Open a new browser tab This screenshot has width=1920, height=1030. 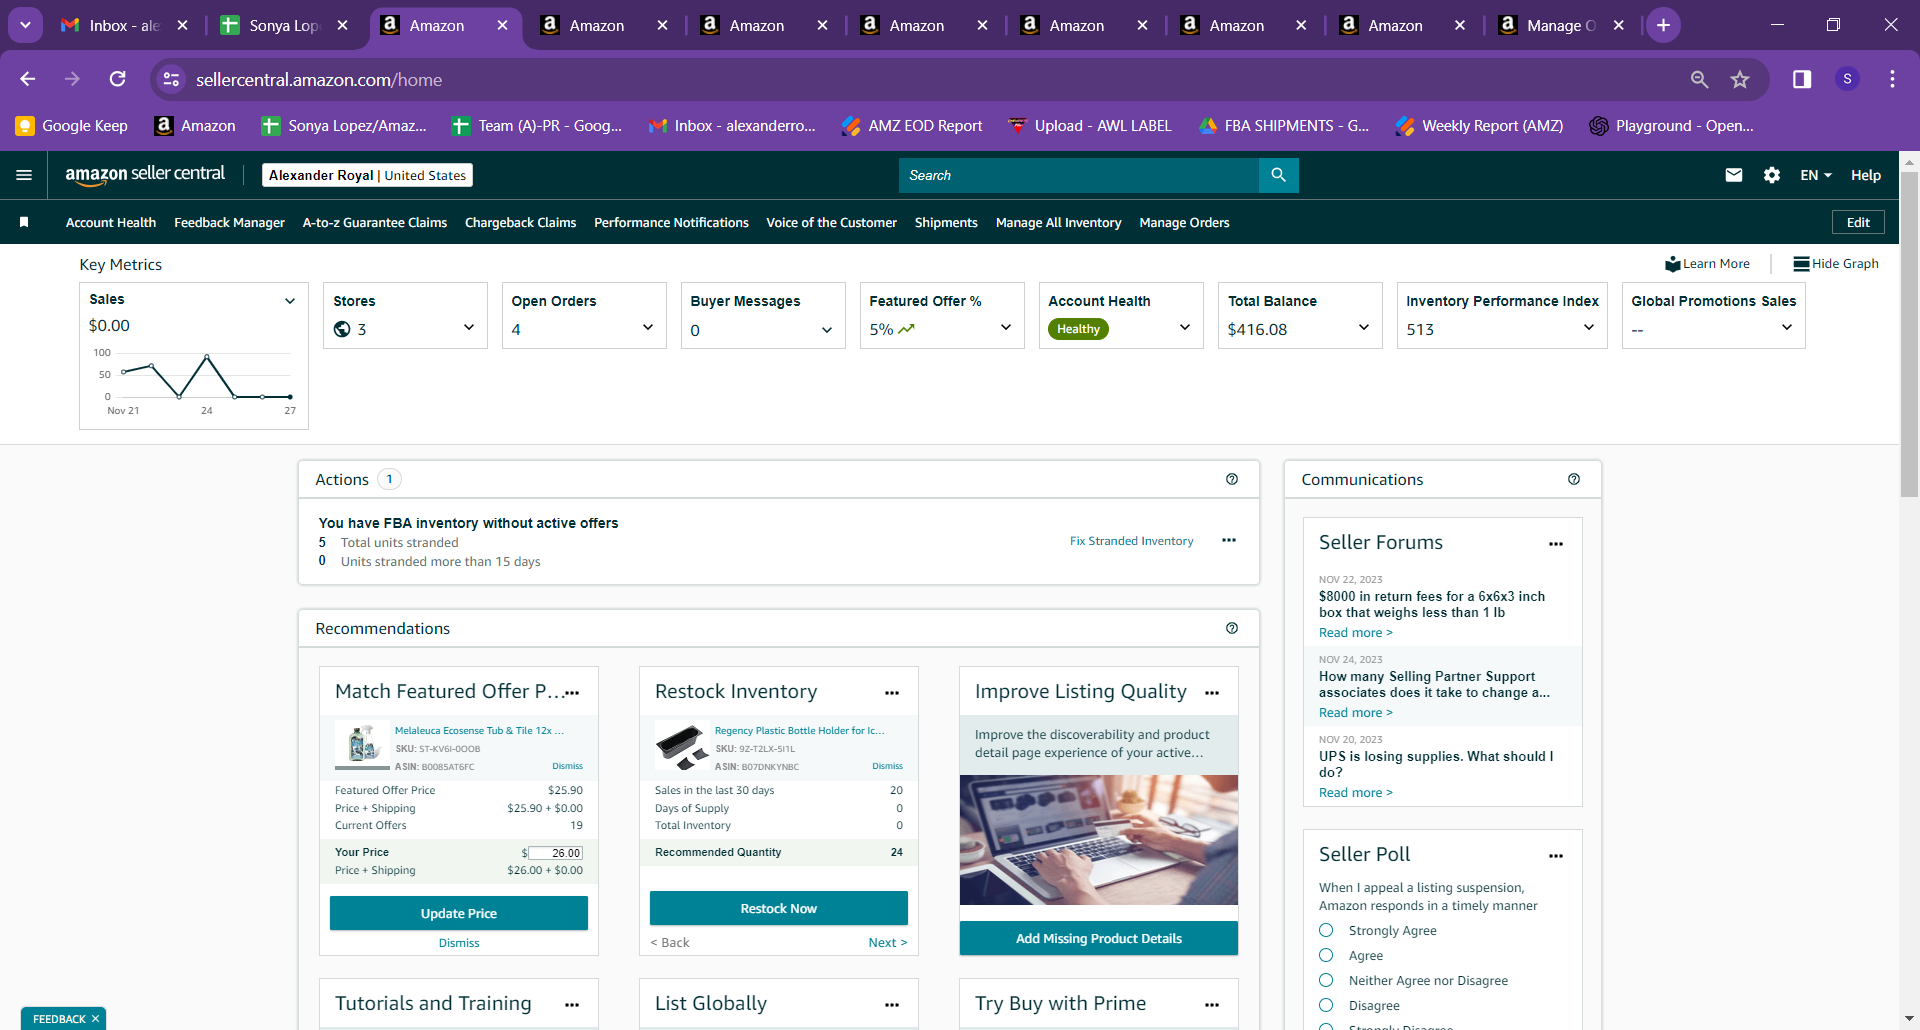[x=1663, y=25]
